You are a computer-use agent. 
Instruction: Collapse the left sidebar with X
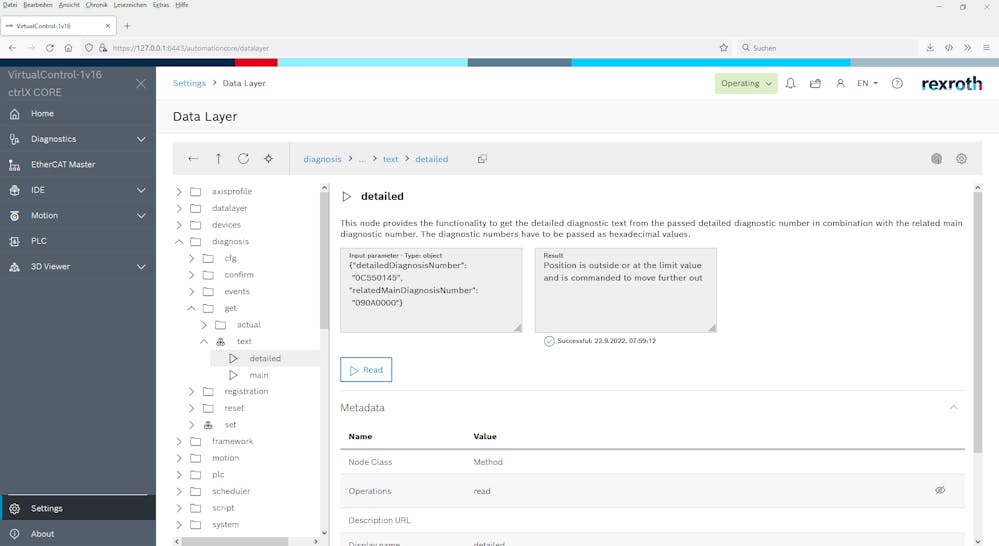(141, 84)
